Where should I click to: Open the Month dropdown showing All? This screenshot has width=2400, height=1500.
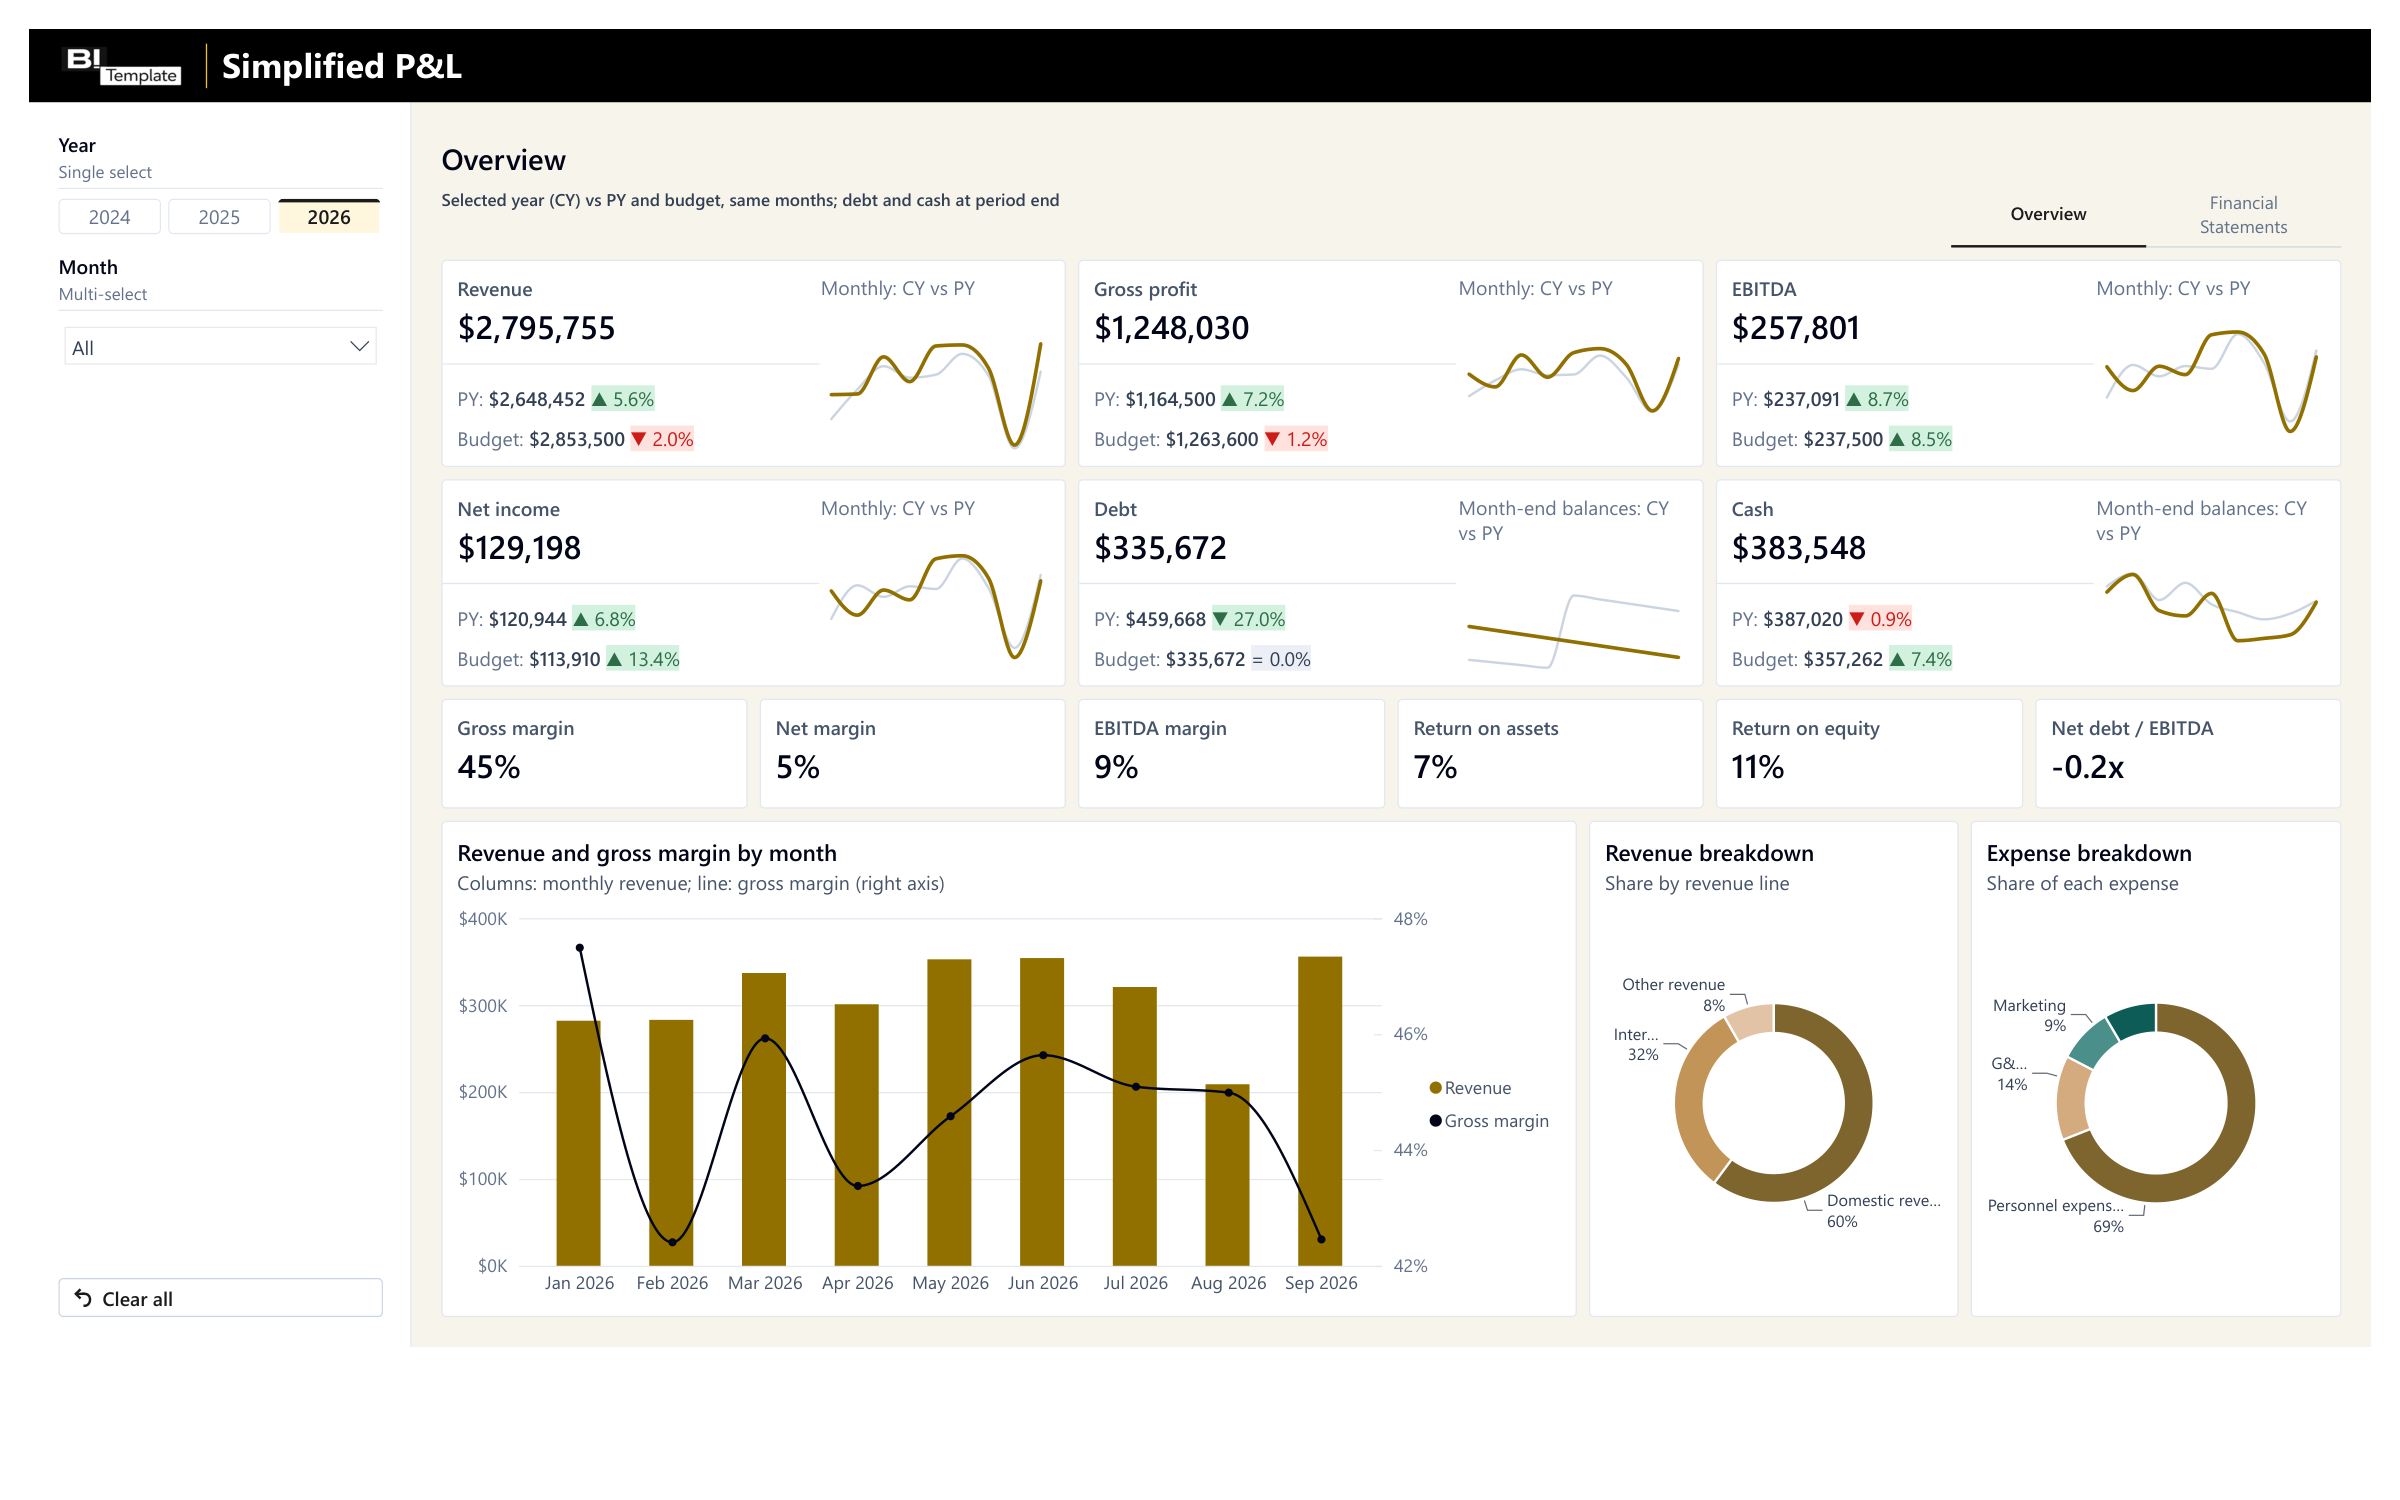[x=220, y=347]
